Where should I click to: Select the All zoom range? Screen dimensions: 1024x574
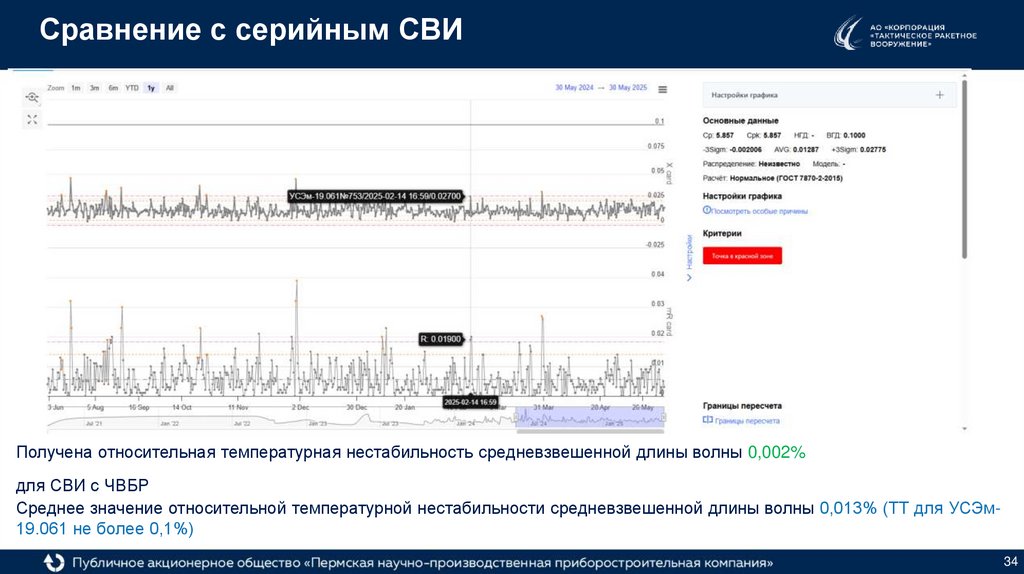(170, 88)
